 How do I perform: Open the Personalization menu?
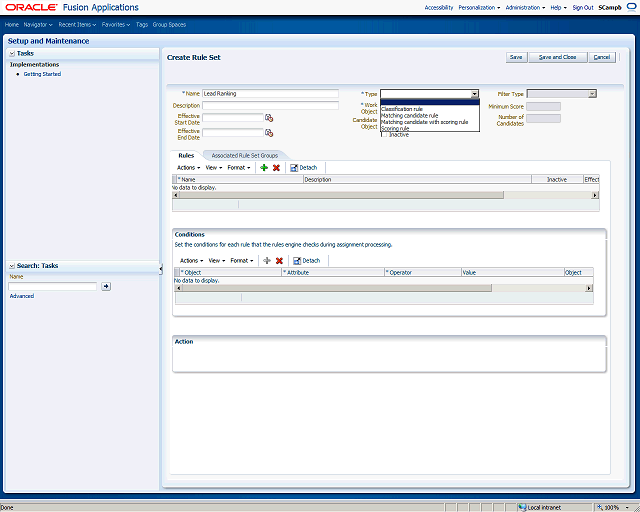[x=479, y=7]
